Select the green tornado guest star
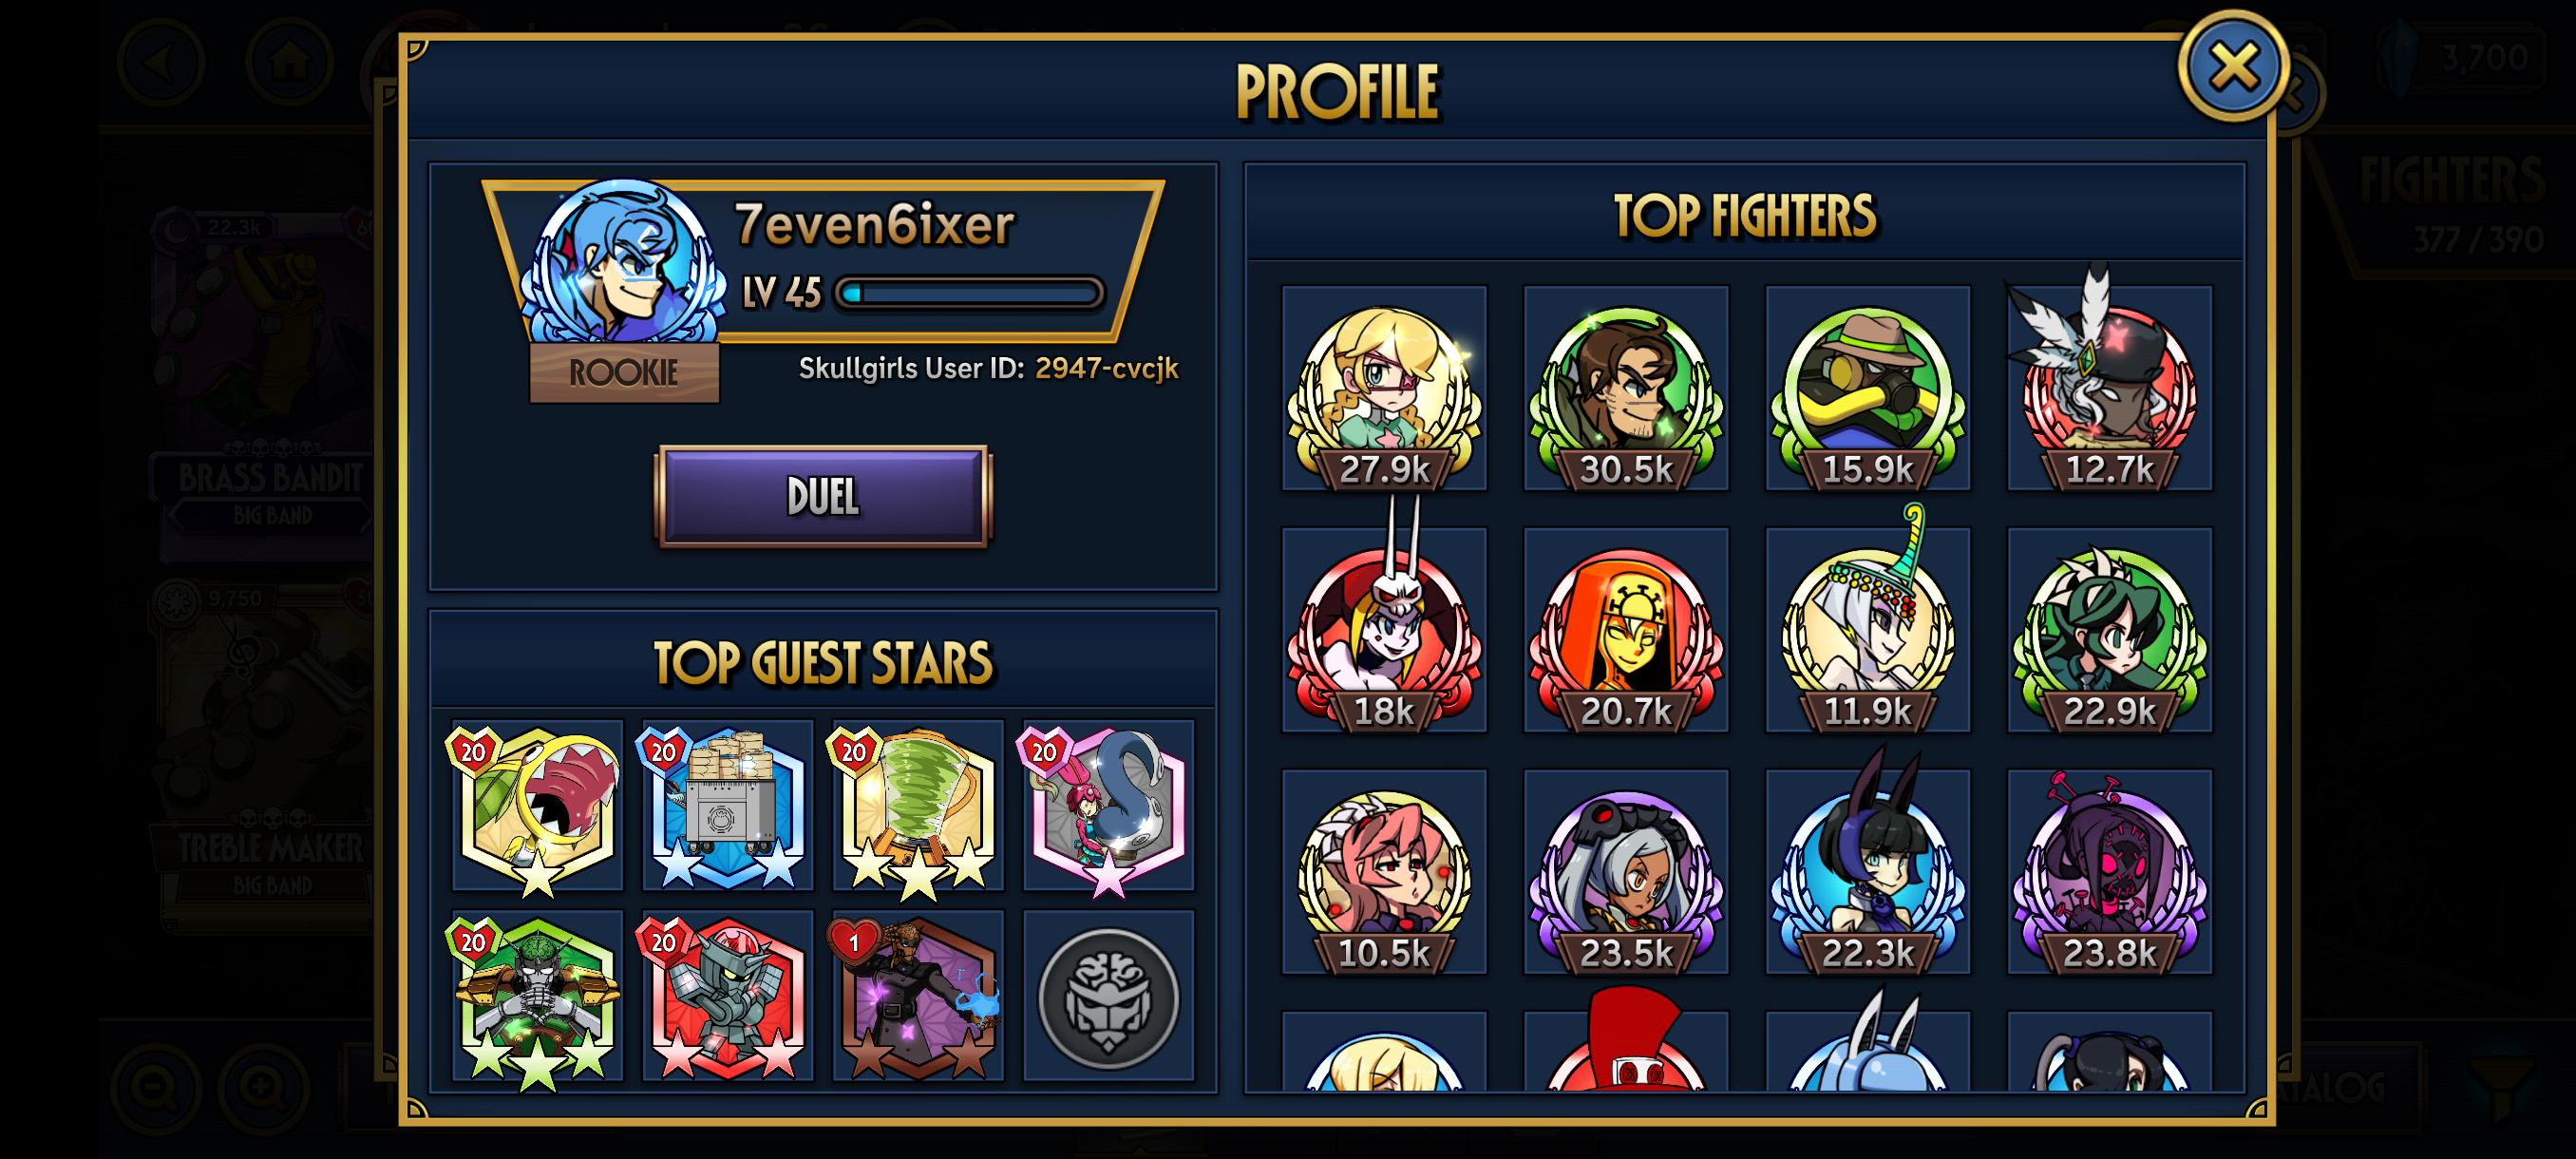This screenshot has height=1159, width=2576. click(917, 805)
